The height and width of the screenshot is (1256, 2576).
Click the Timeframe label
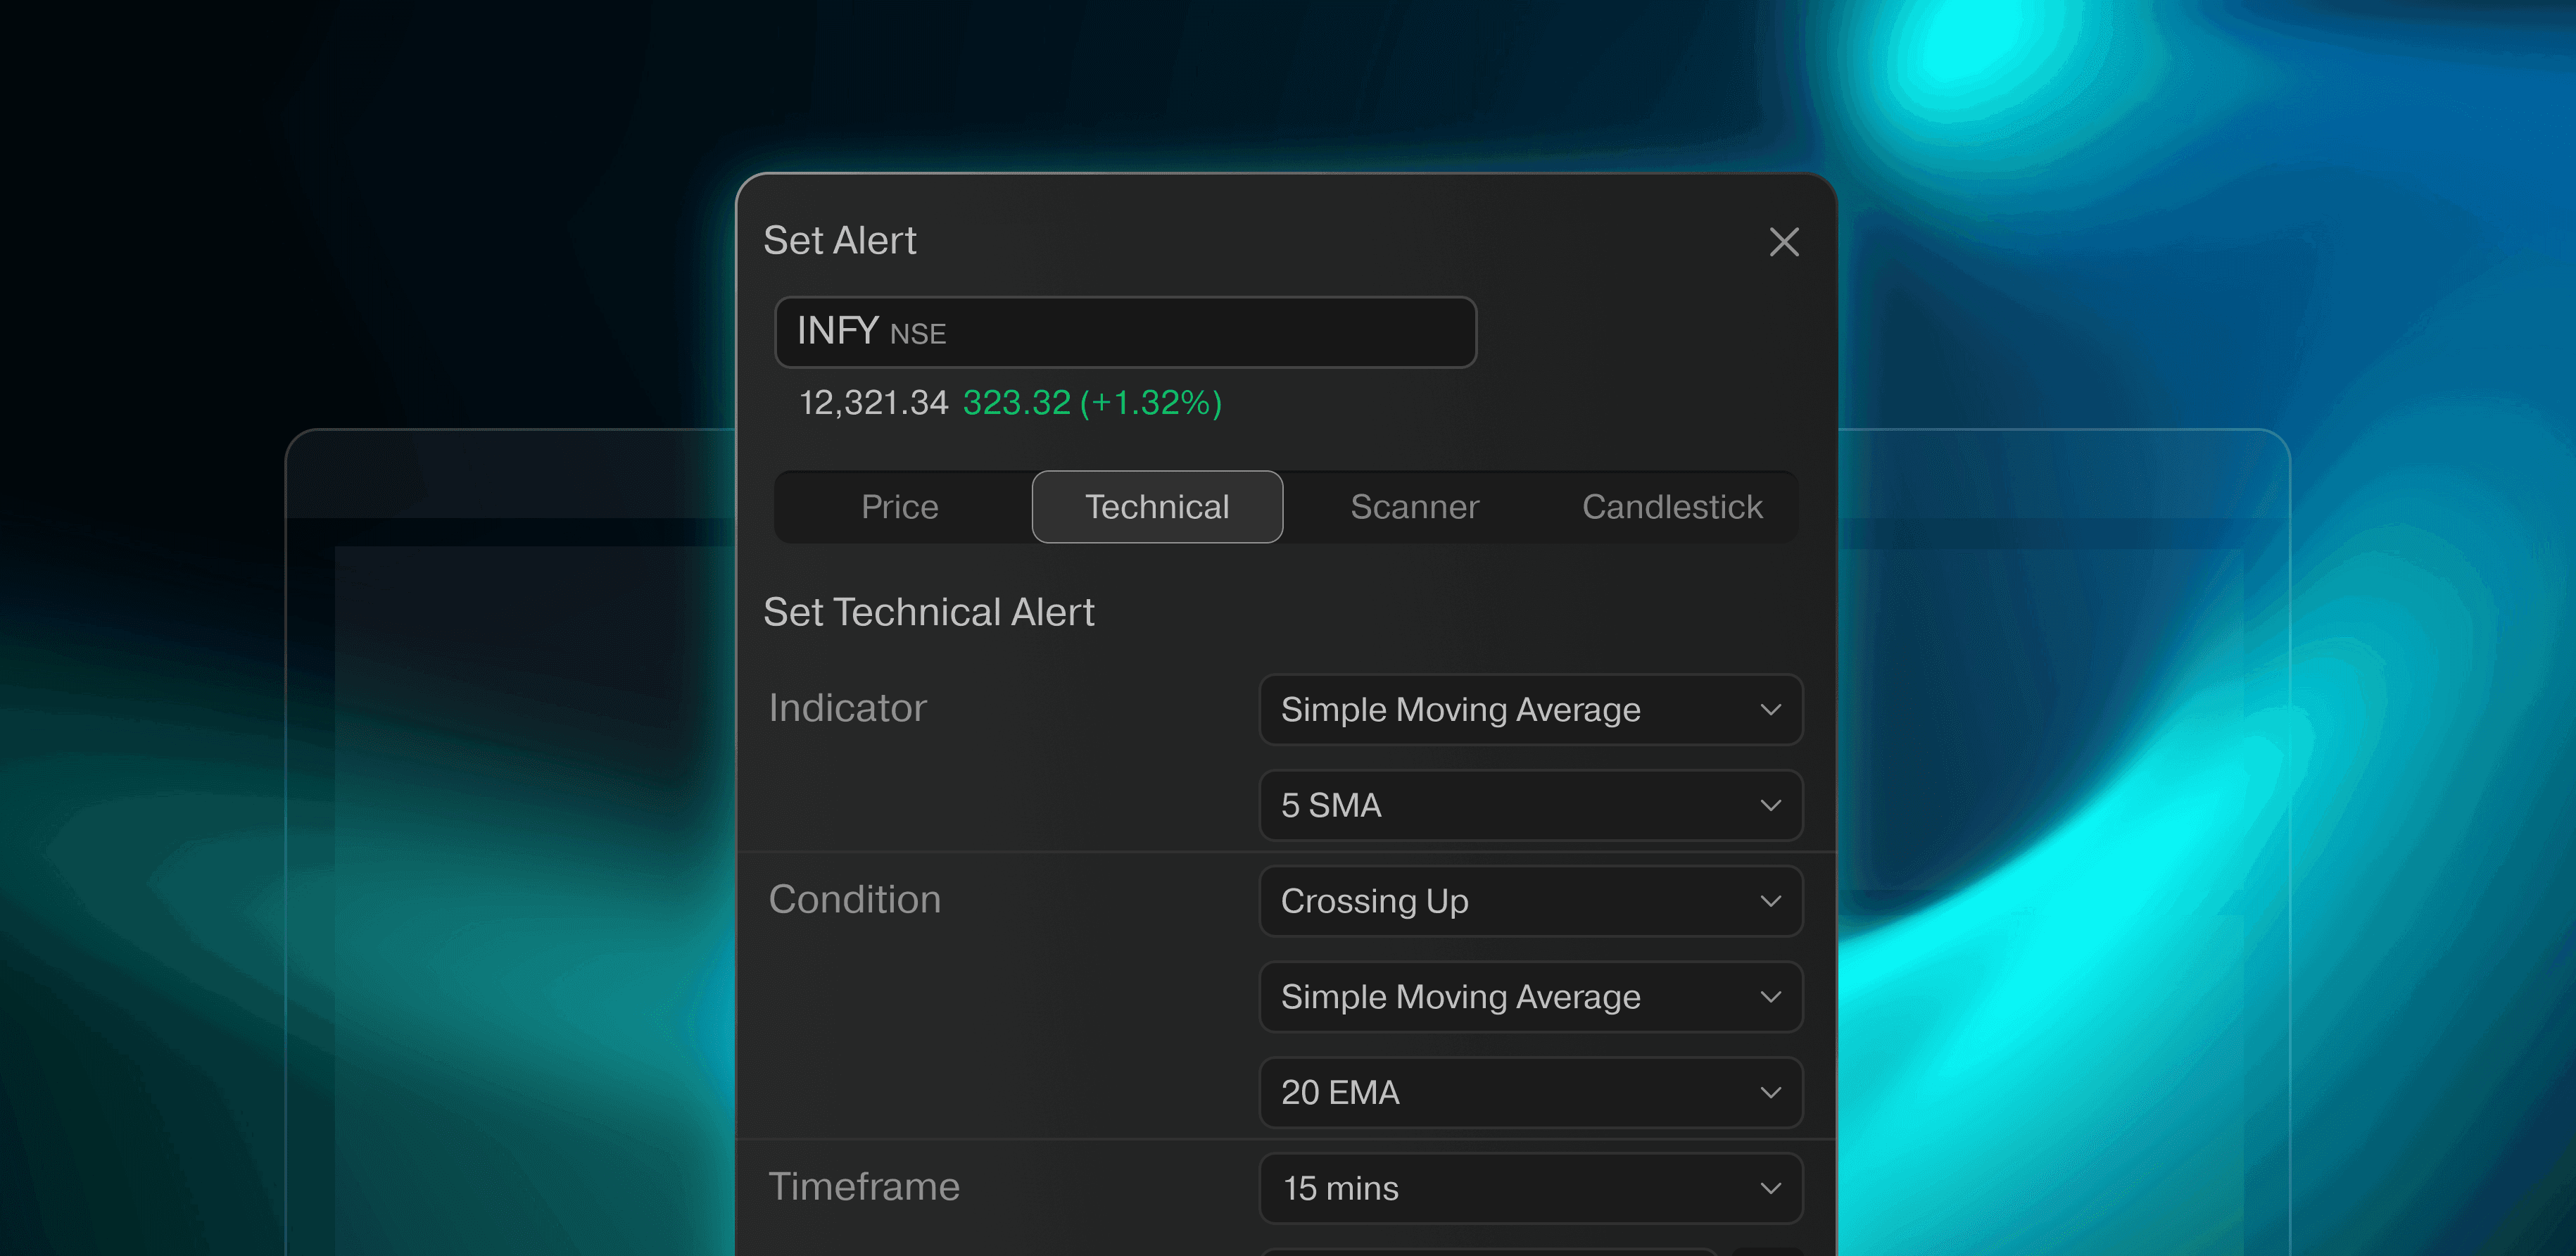(864, 1186)
